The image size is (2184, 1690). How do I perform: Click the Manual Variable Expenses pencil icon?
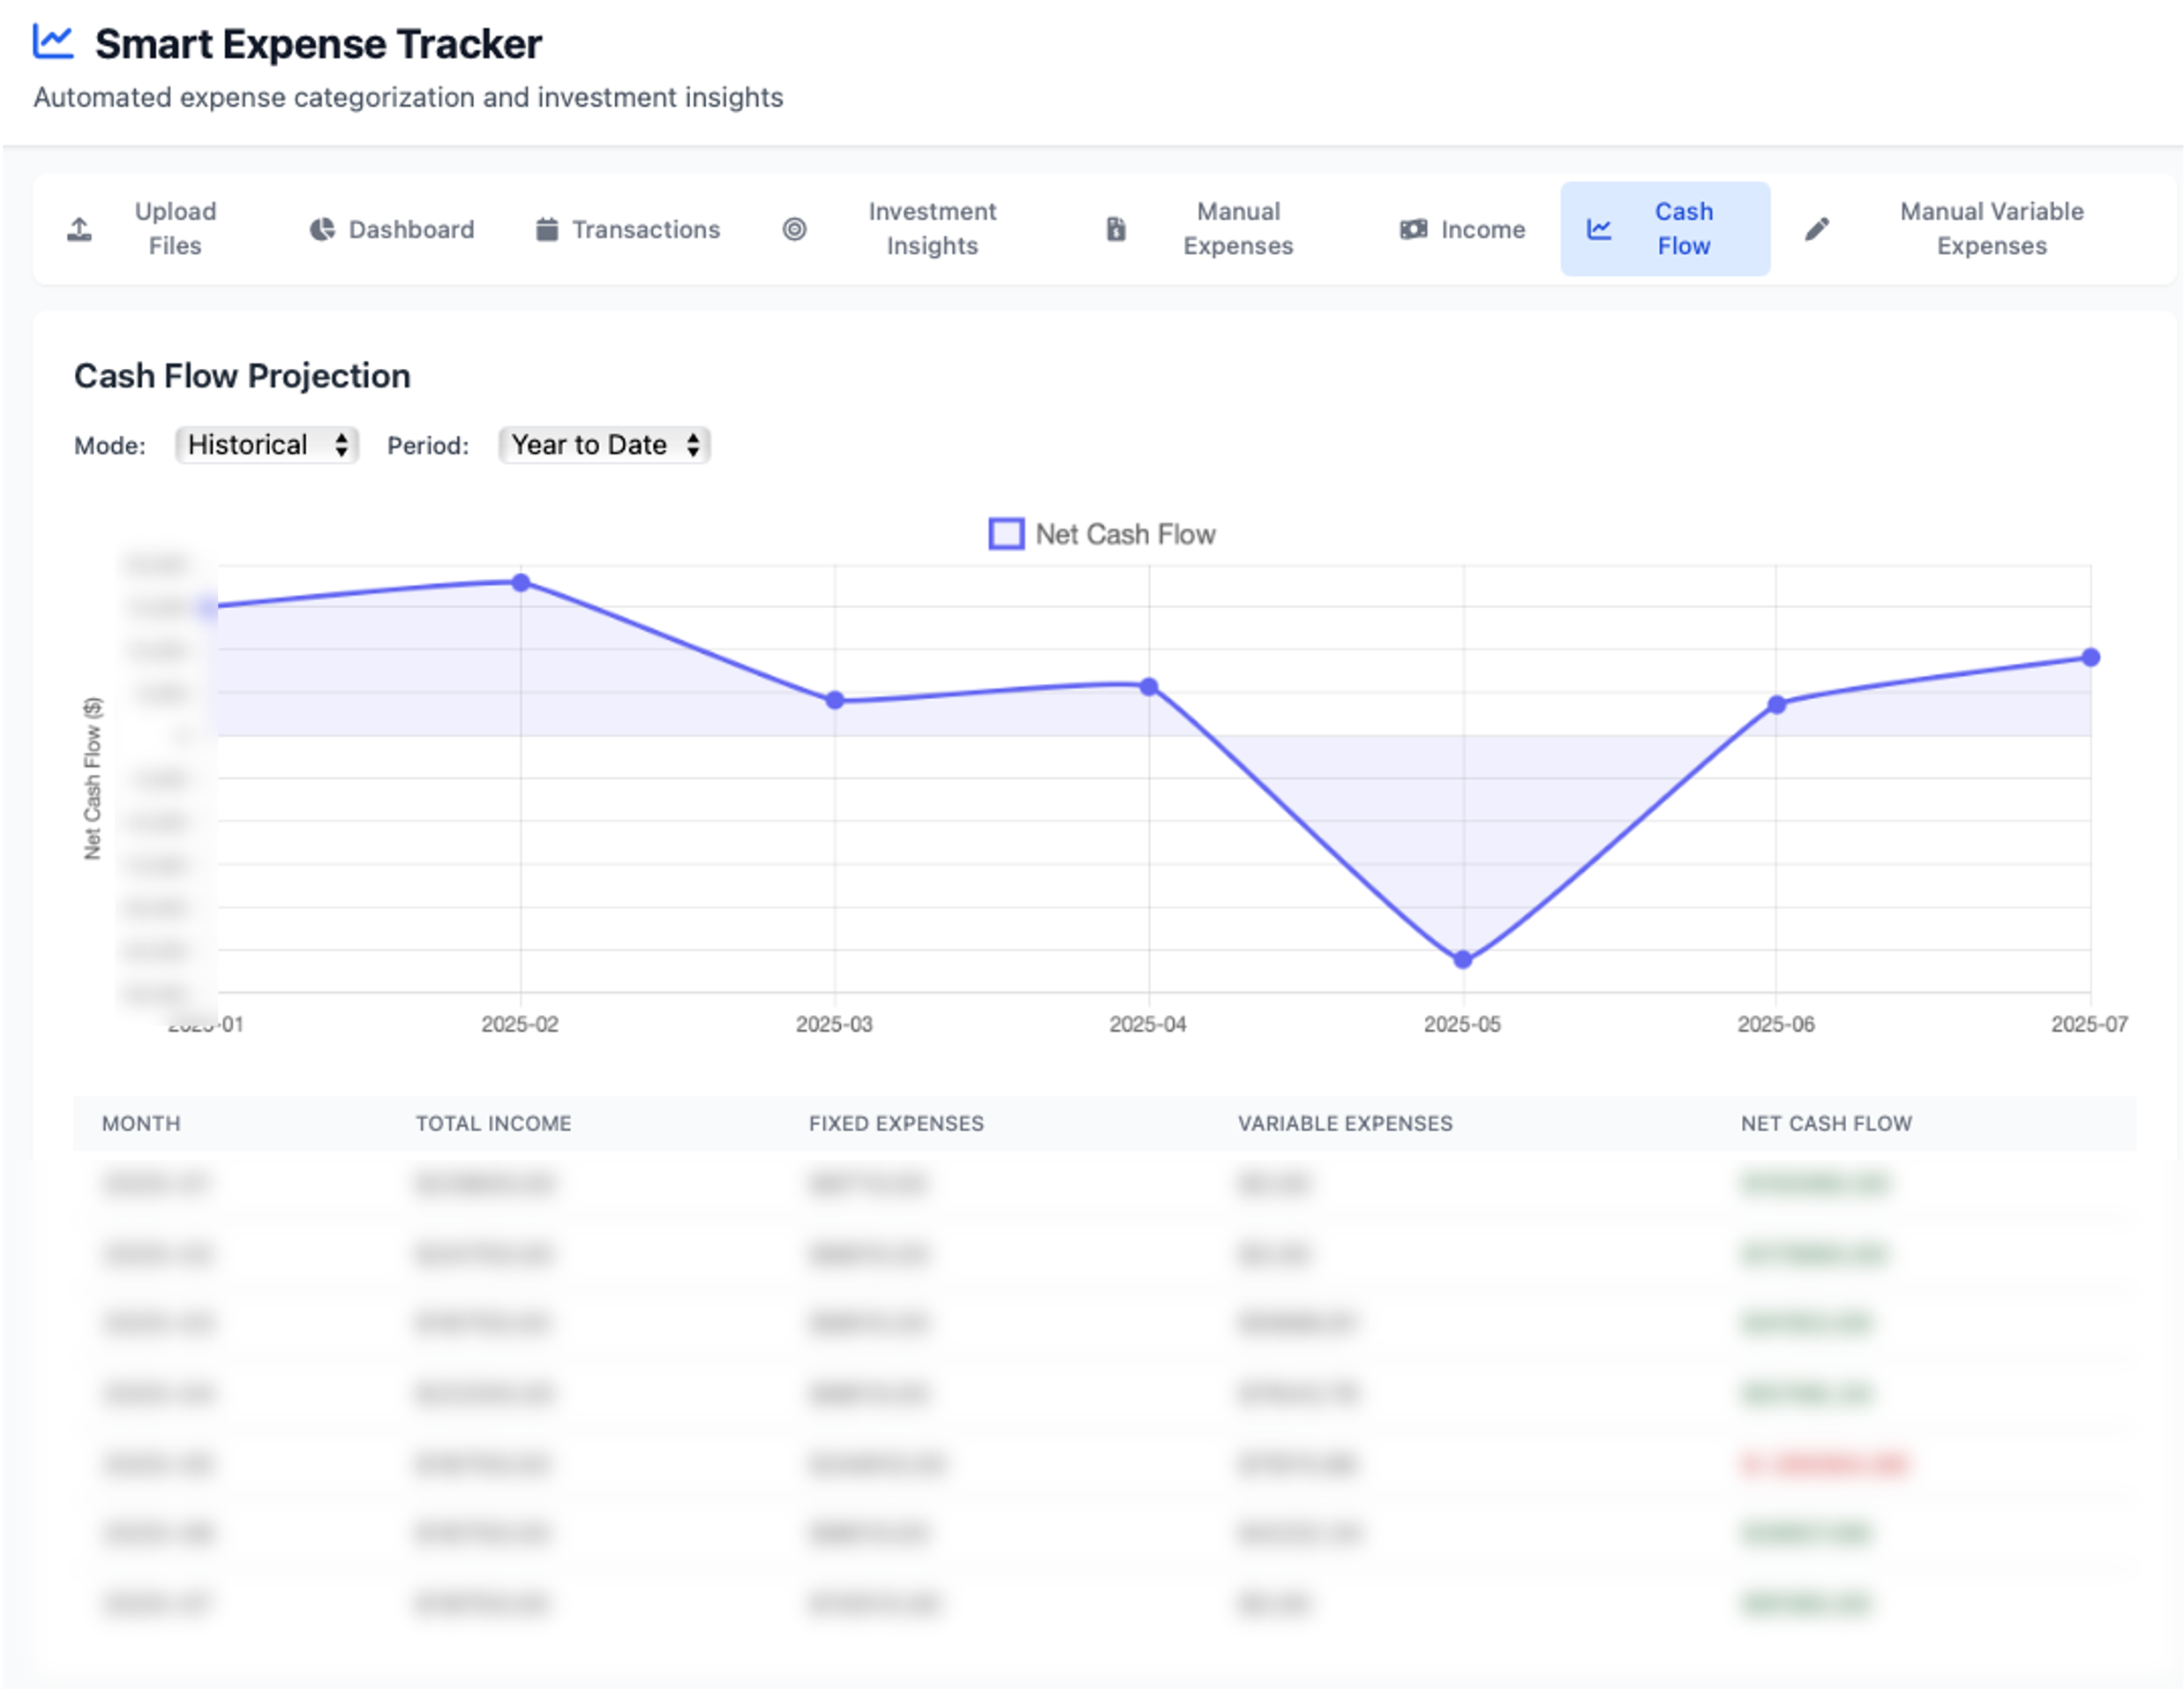[1817, 229]
